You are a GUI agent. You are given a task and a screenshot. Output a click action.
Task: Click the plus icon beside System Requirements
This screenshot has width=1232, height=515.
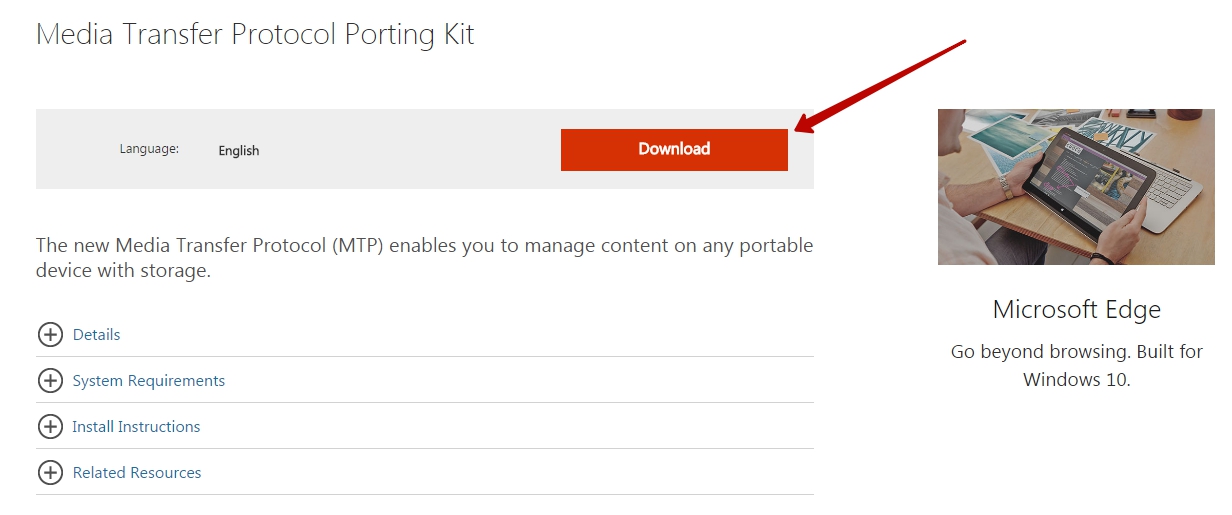click(50, 381)
